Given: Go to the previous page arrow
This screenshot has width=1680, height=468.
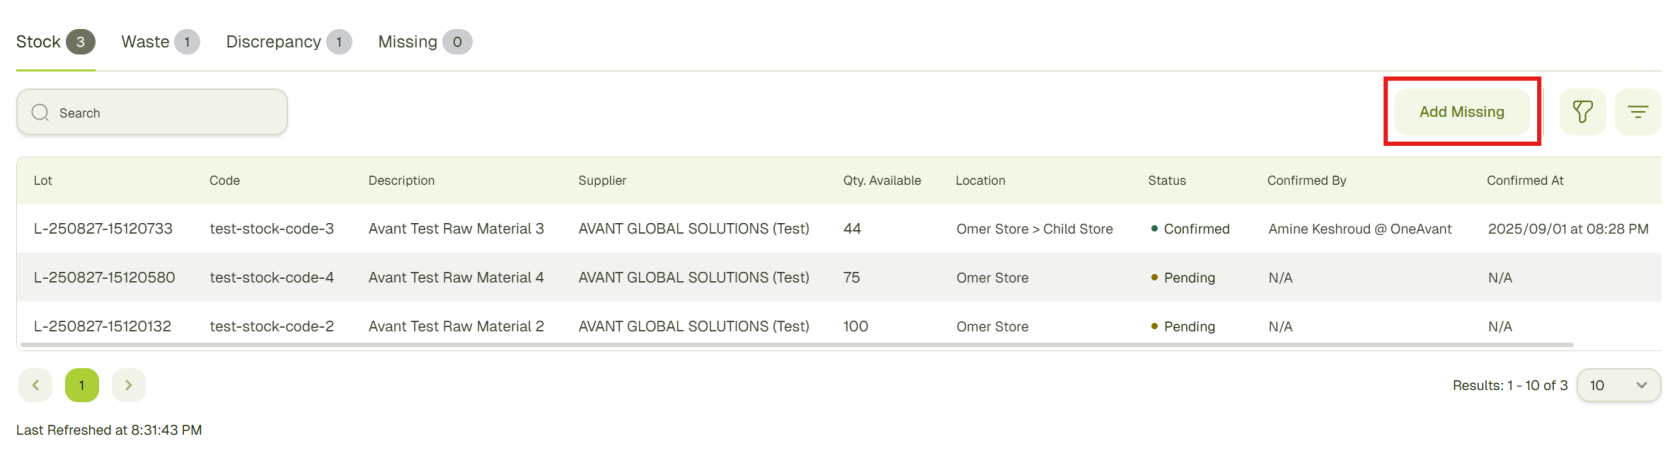Looking at the screenshot, I should click(35, 385).
